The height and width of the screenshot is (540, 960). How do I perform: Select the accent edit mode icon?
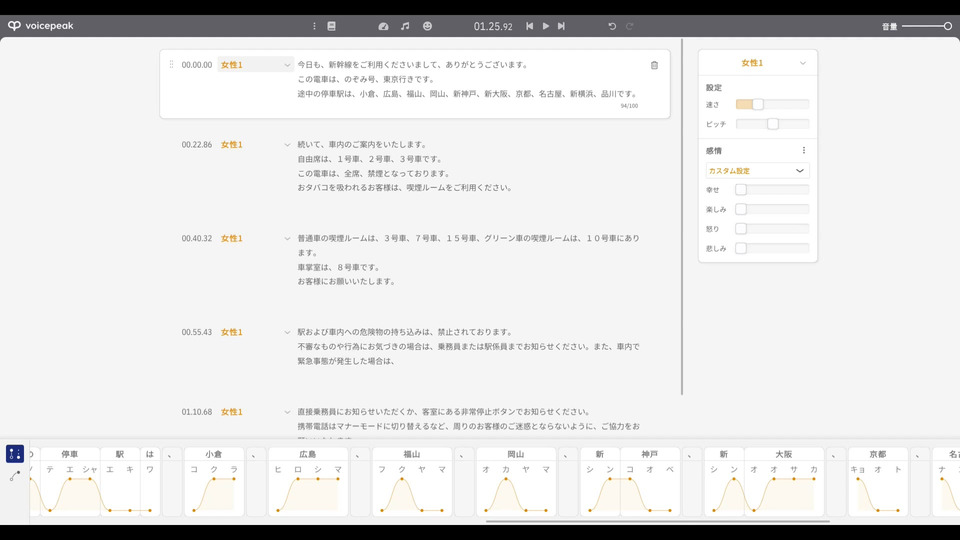15,454
